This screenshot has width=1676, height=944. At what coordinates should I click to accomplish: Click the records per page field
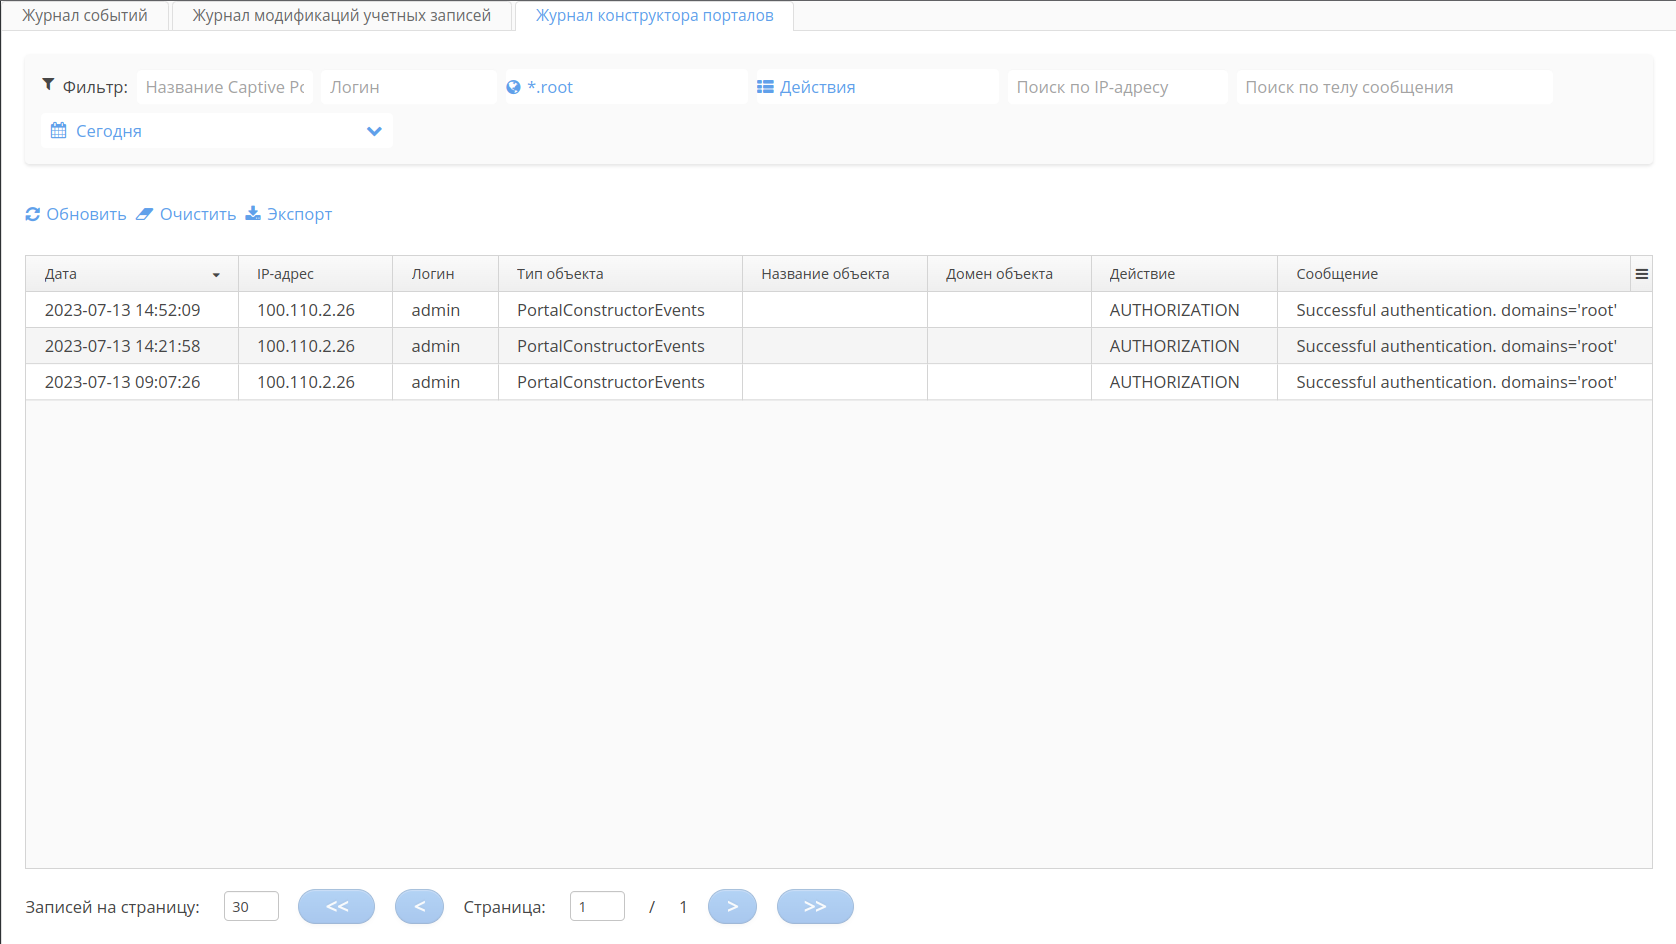pyautogui.click(x=251, y=907)
